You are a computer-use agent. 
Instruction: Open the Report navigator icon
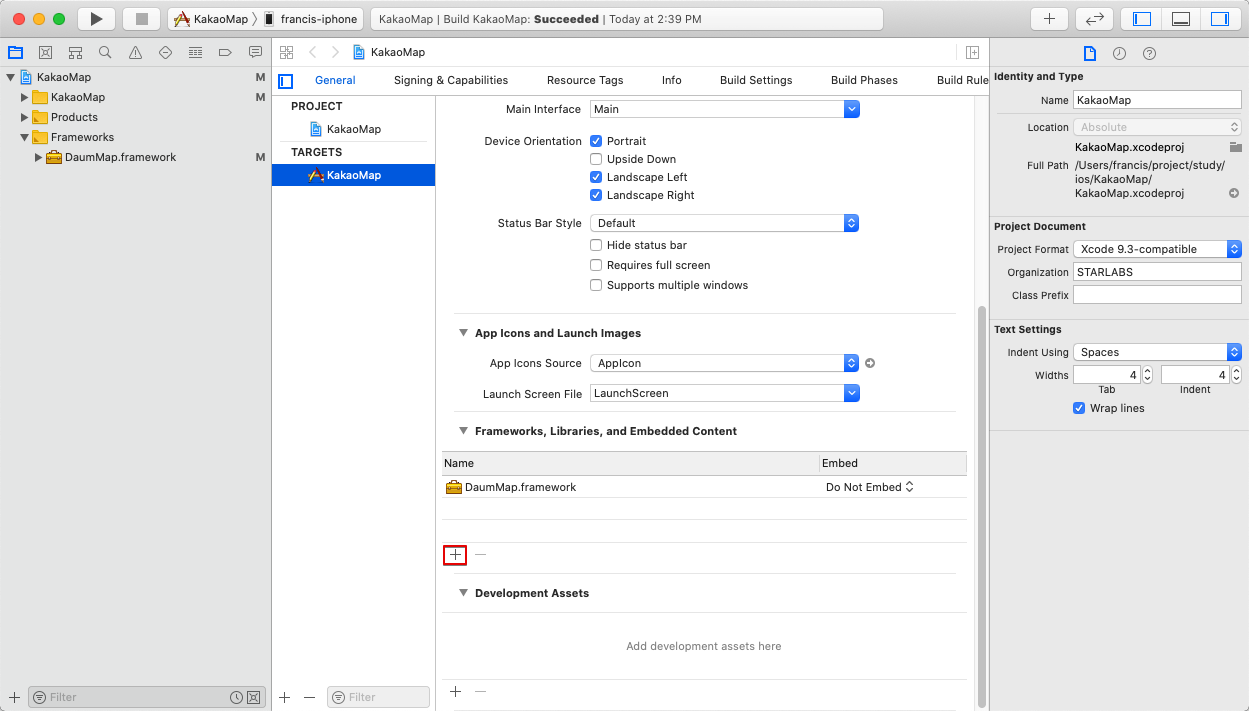tap(255, 52)
